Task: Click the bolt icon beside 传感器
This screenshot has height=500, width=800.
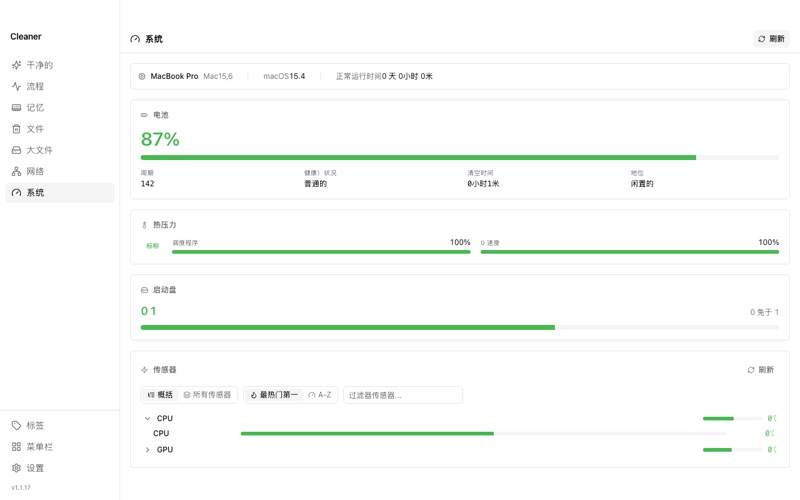Action: tap(144, 369)
